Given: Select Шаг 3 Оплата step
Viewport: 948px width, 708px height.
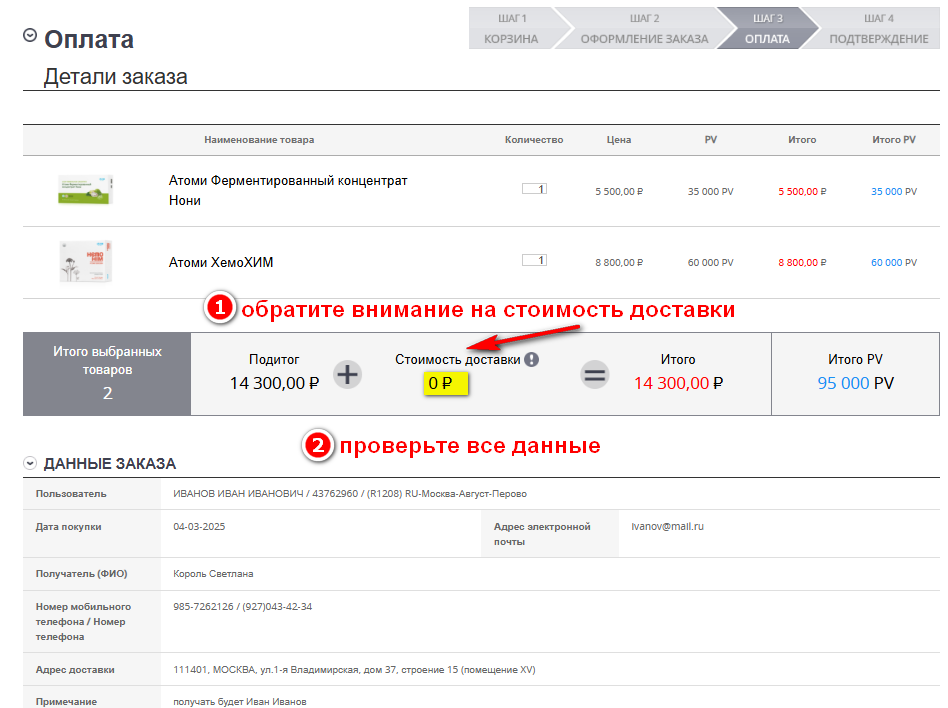Looking at the screenshot, I should point(767,29).
